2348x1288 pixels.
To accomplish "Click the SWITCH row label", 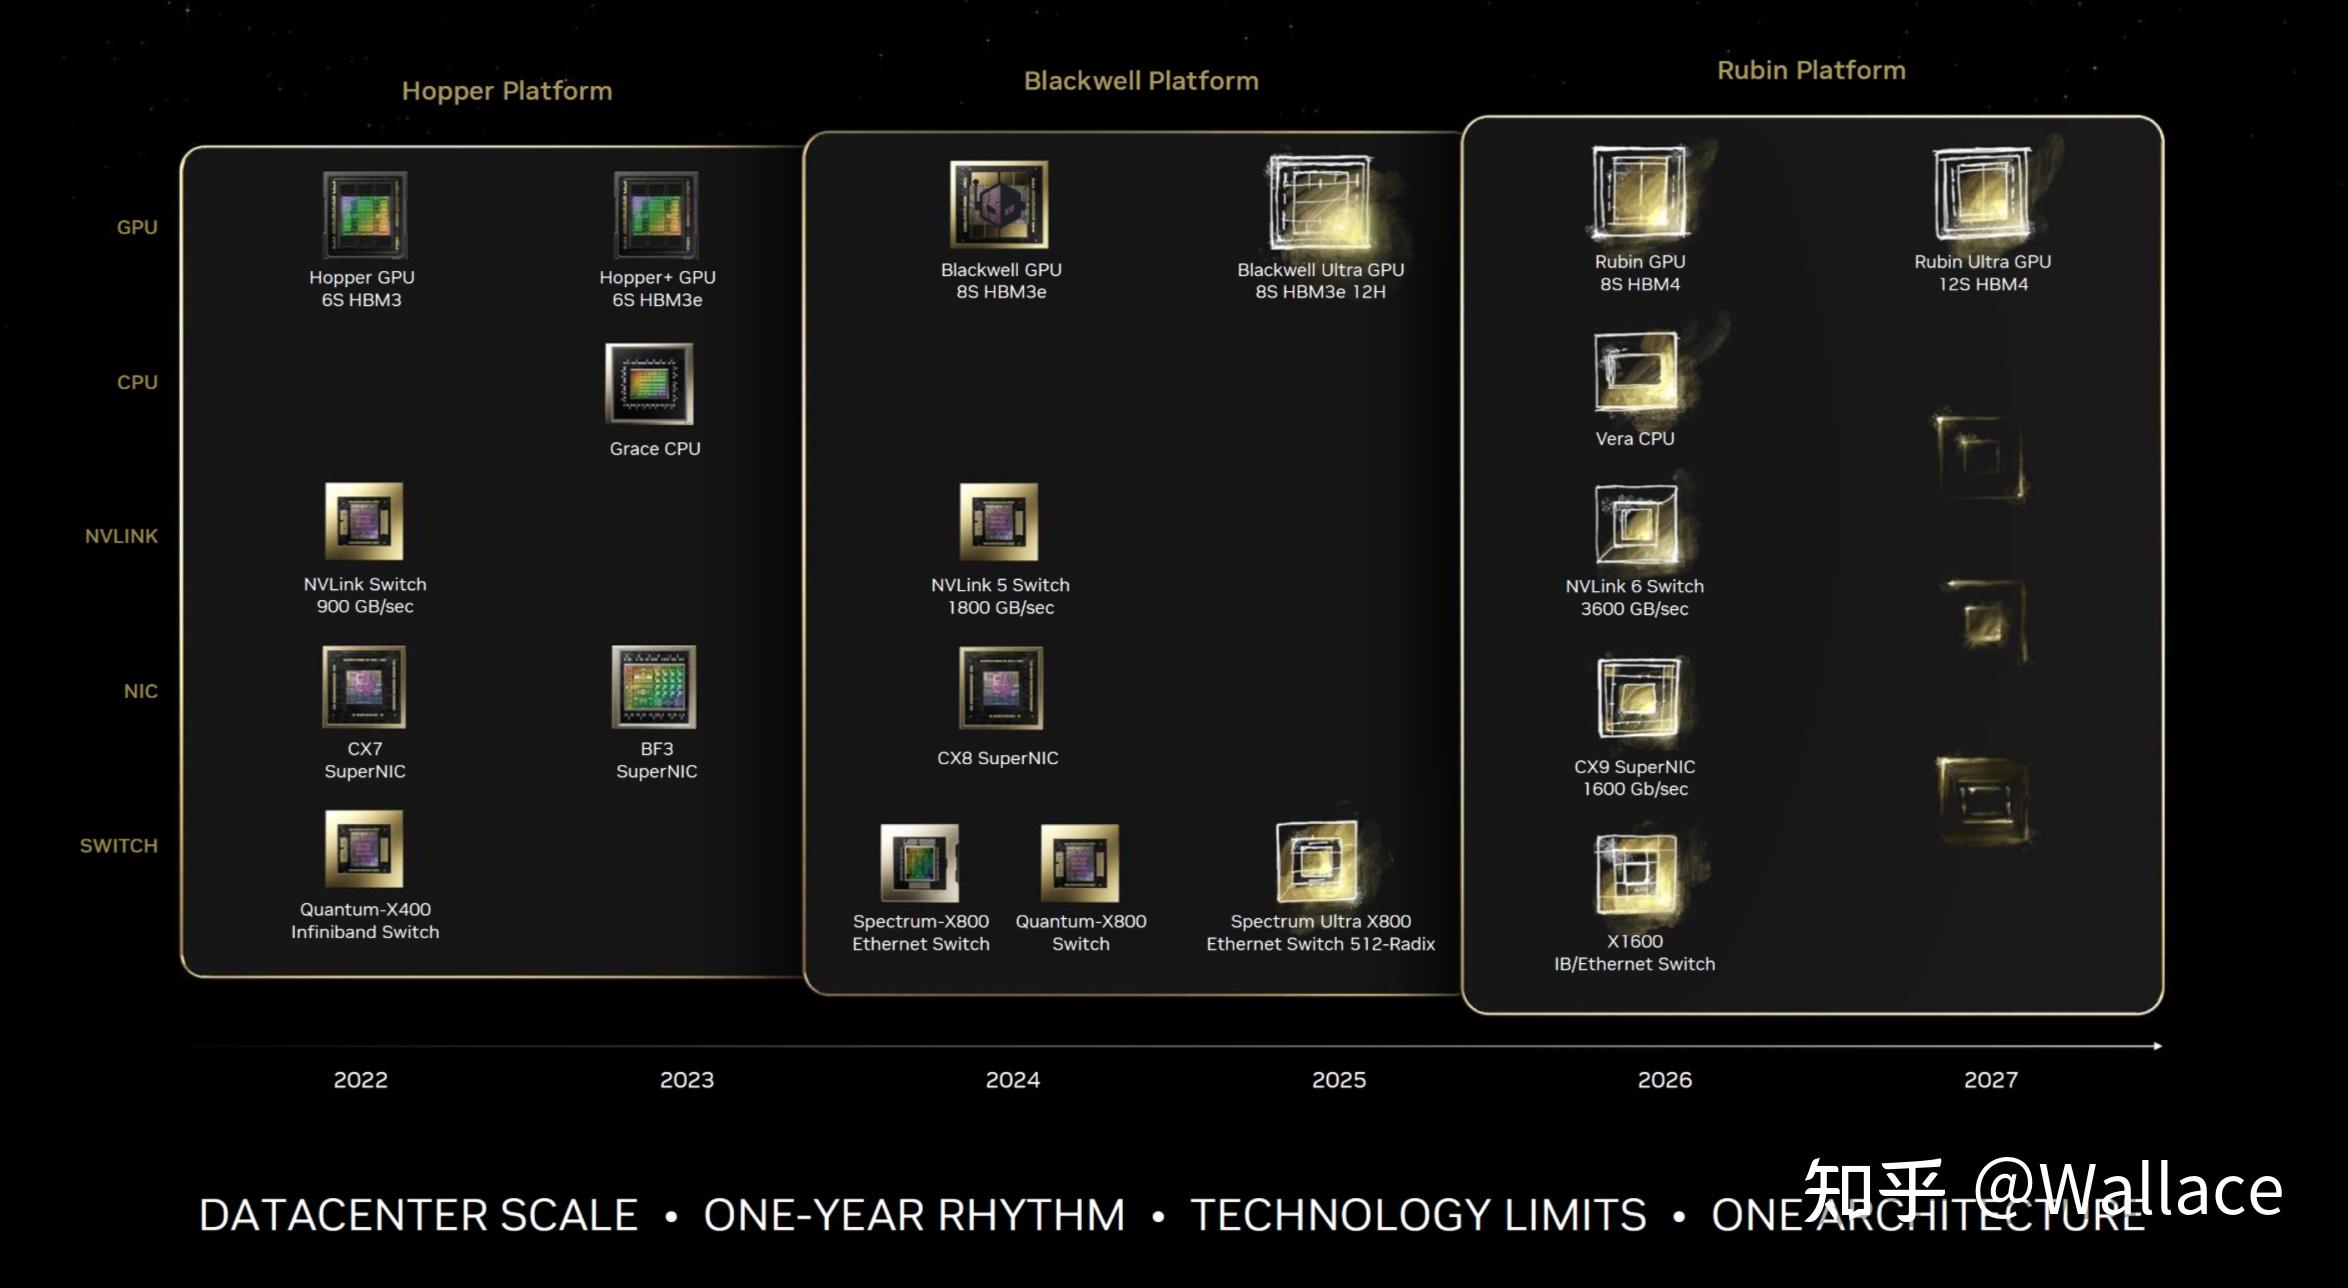I will [x=118, y=846].
